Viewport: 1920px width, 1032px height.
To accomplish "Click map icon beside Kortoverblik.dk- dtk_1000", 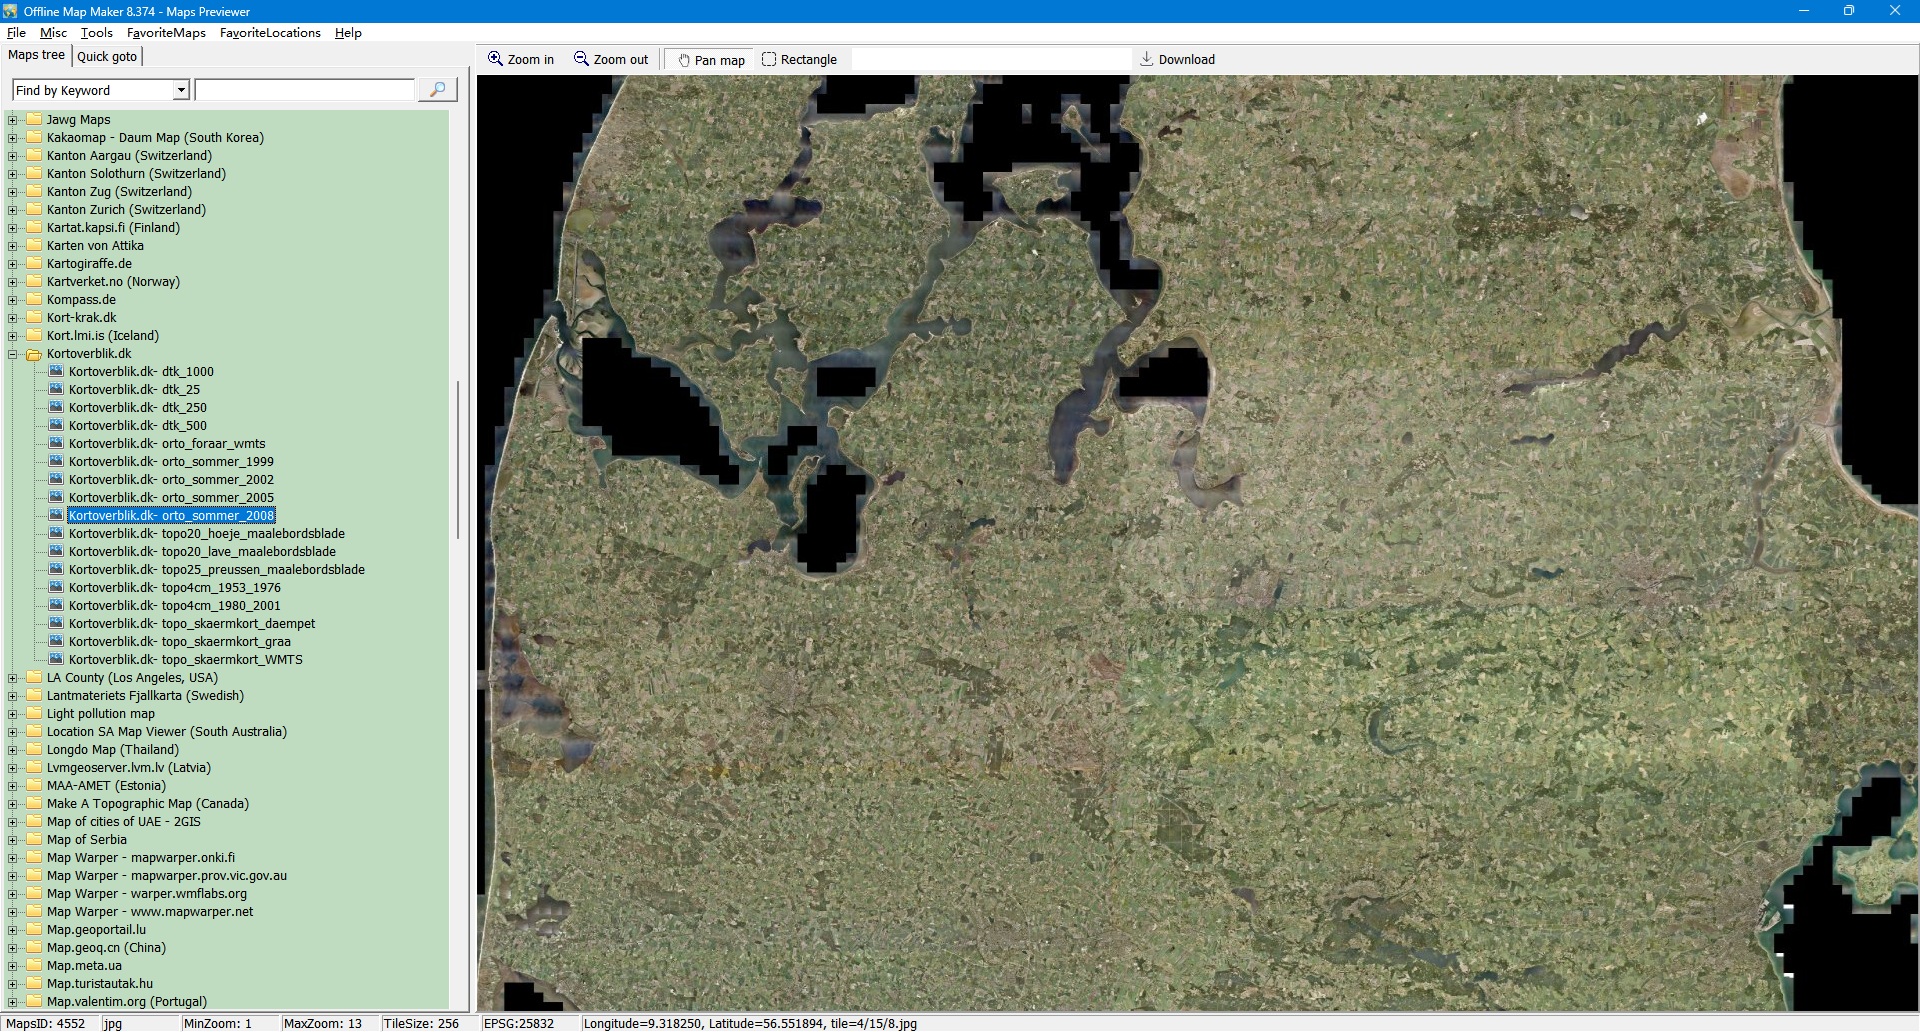I will (x=56, y=371).
